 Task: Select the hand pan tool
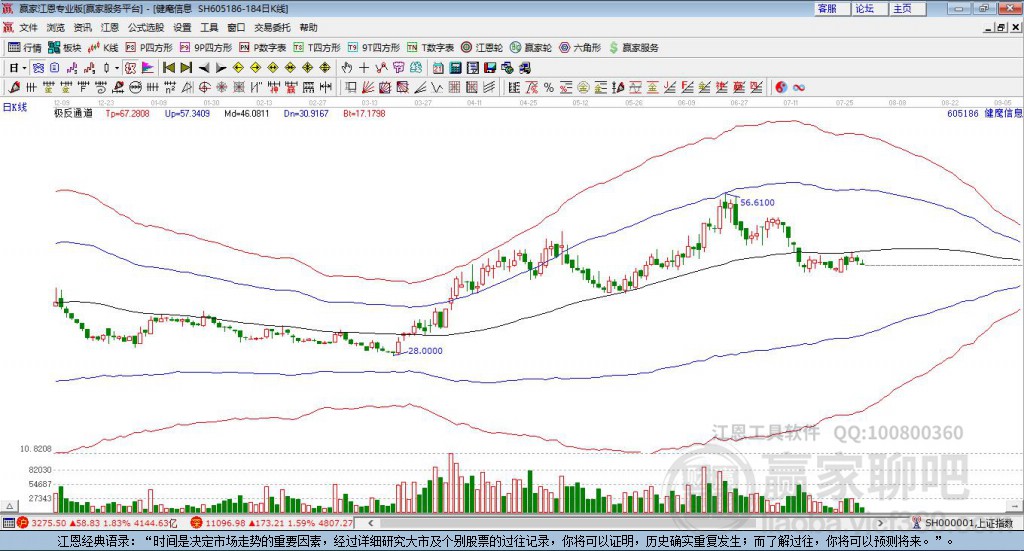tap(346, 68)
